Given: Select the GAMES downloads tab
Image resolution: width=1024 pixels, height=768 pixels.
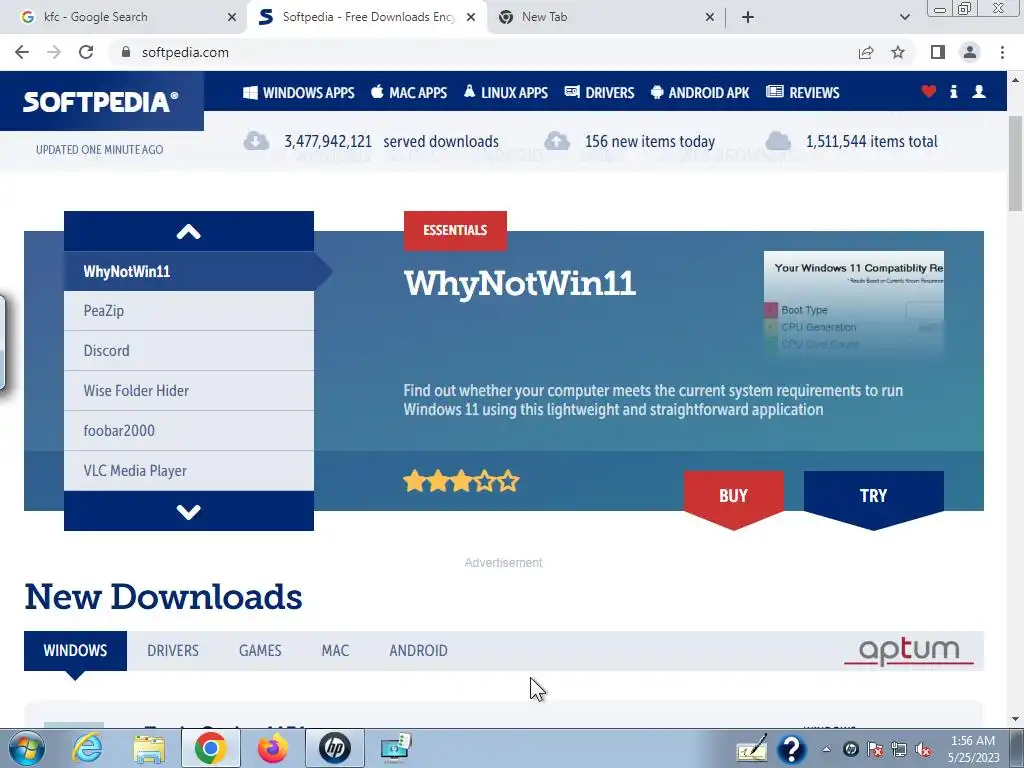Looking at the screenshot, I should (260, 651).
